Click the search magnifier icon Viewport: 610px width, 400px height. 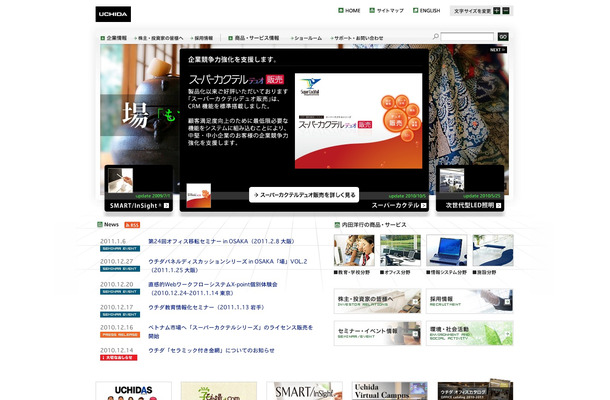click(436, 37)
